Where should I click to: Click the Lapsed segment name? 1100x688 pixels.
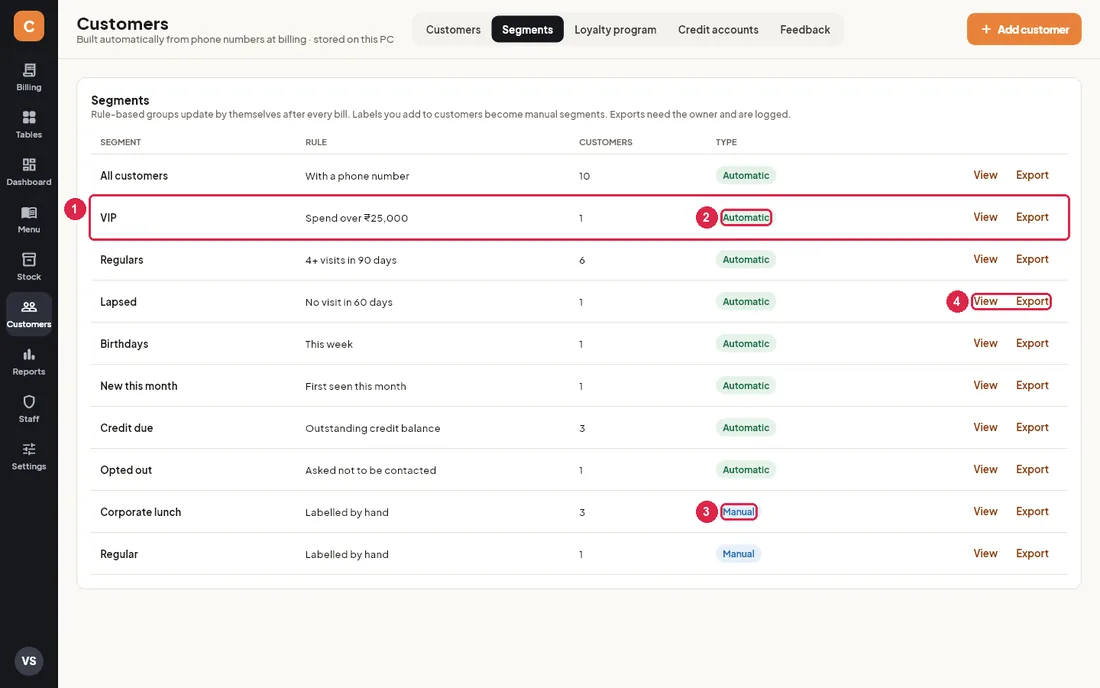coord(118,302)
